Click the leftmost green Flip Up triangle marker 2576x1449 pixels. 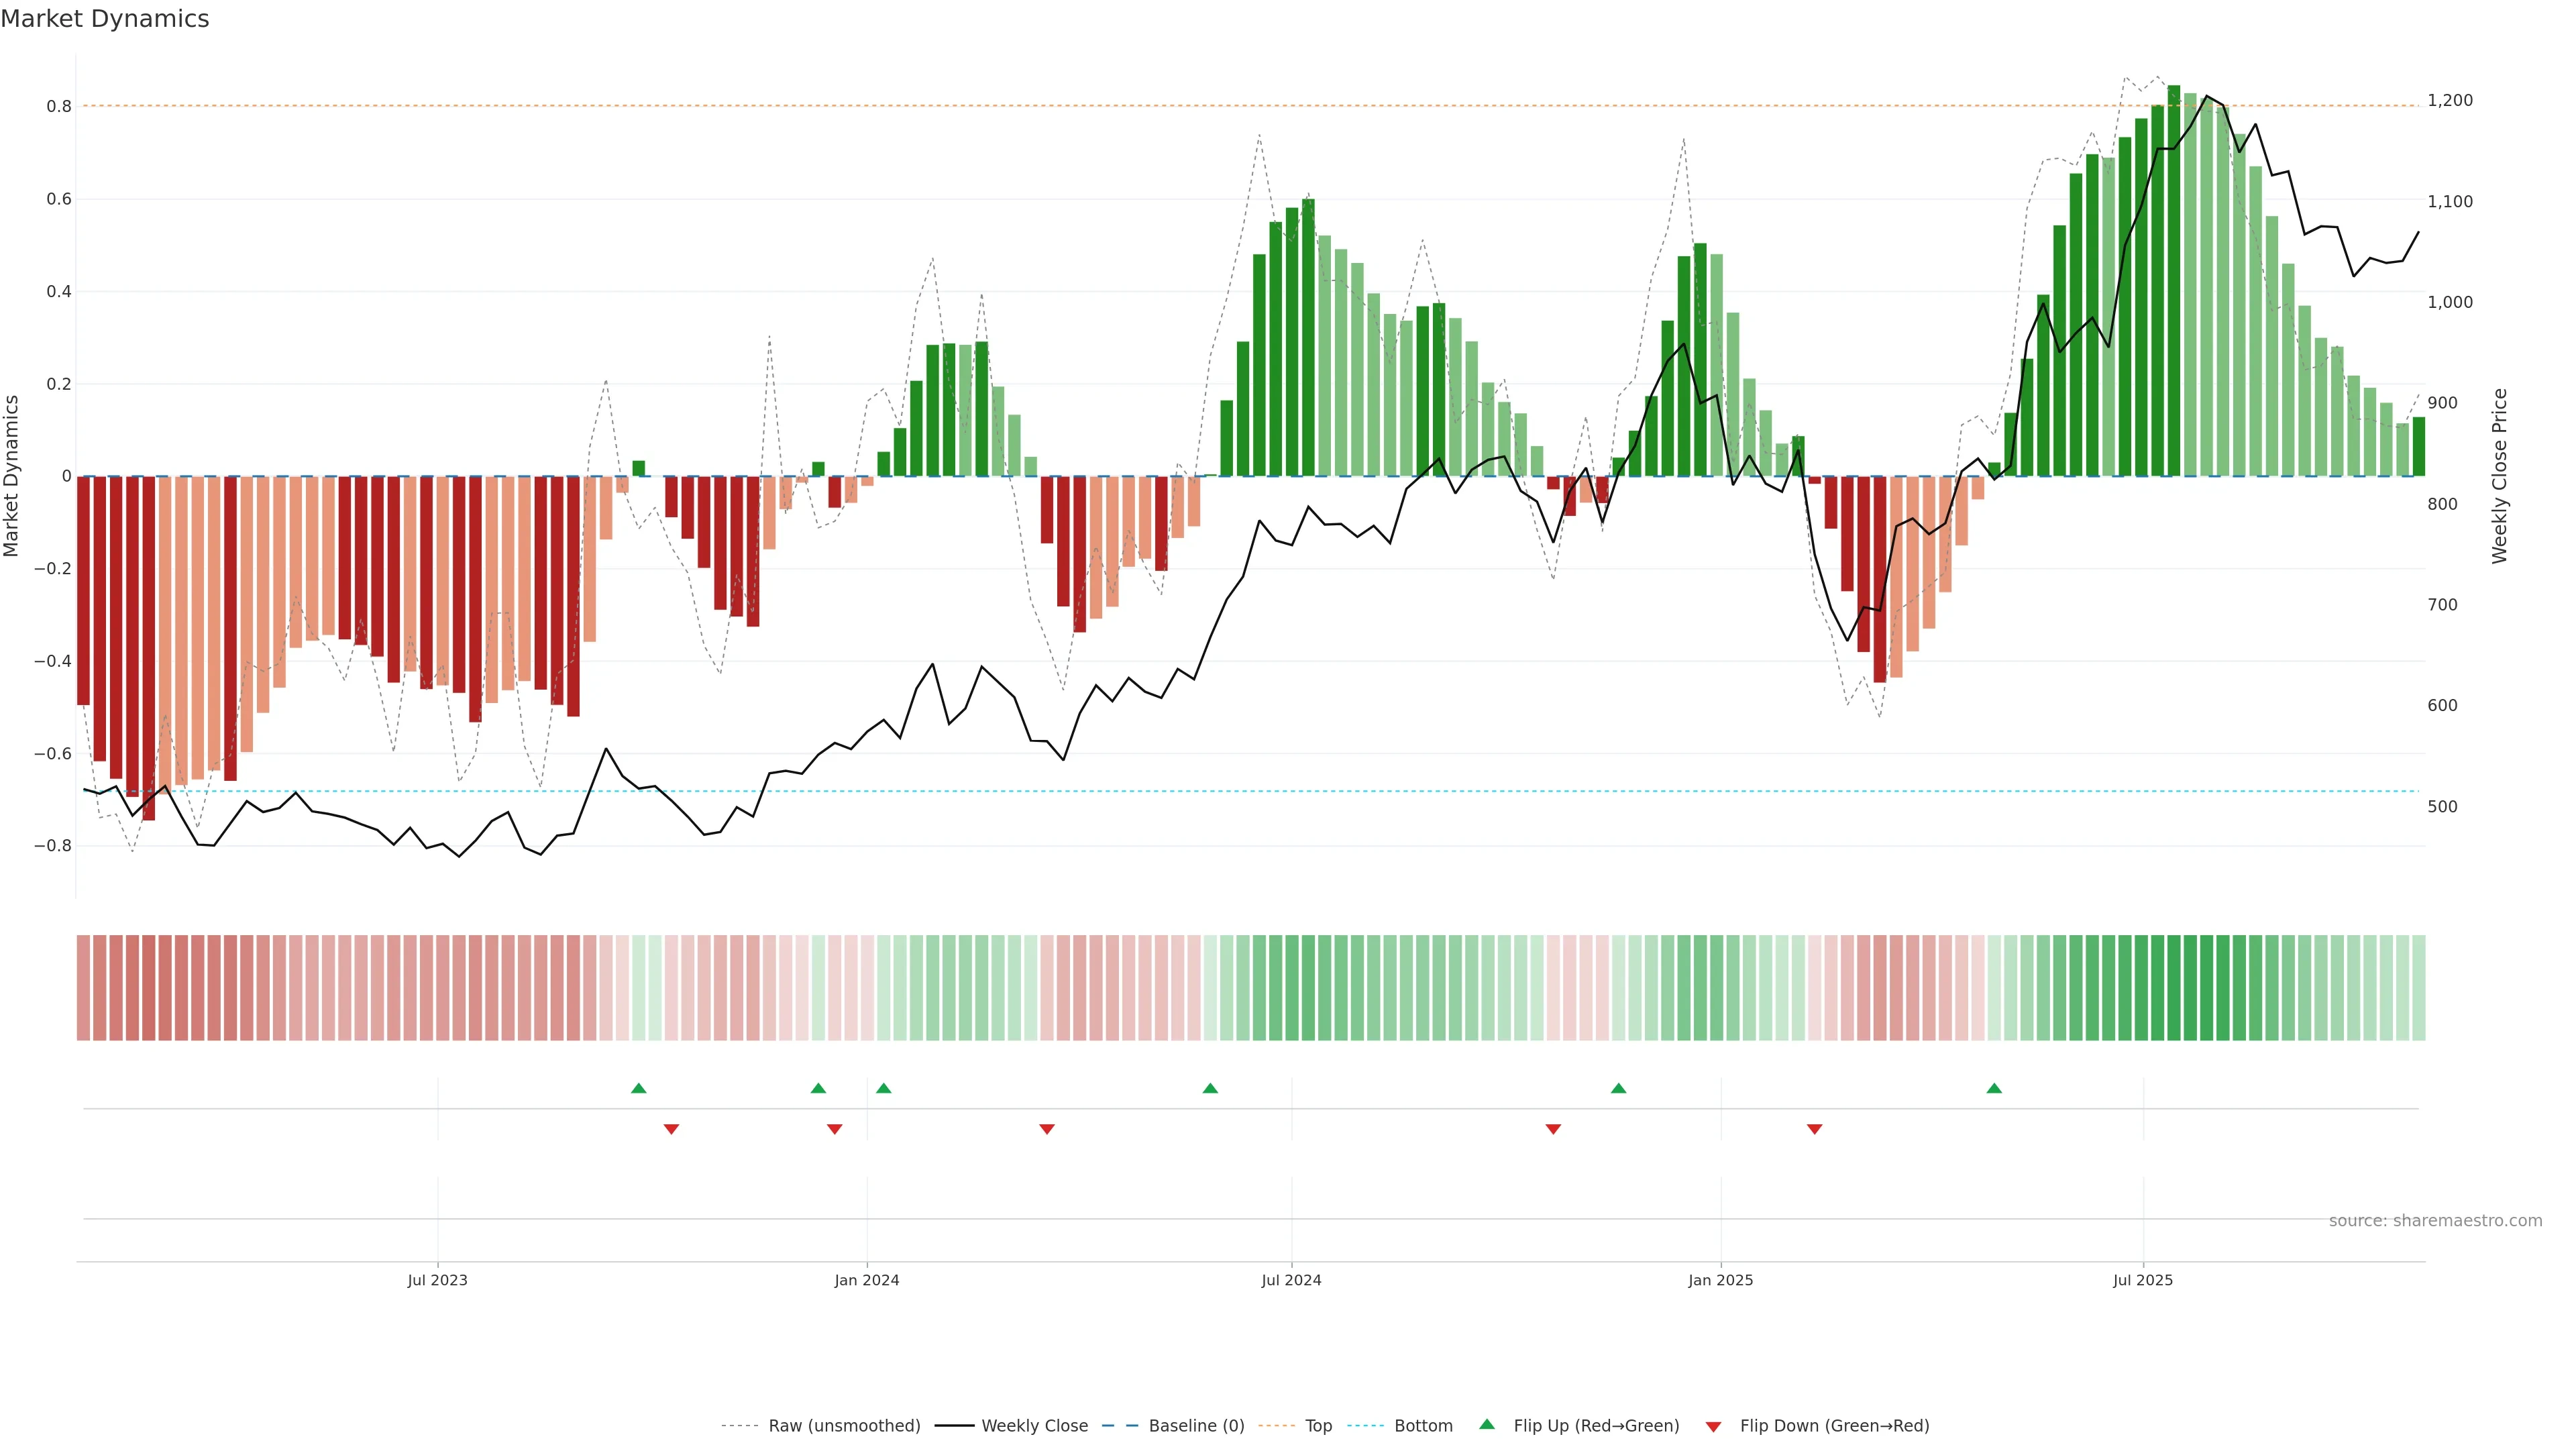pyautogui.click(x=639, y=1088)
